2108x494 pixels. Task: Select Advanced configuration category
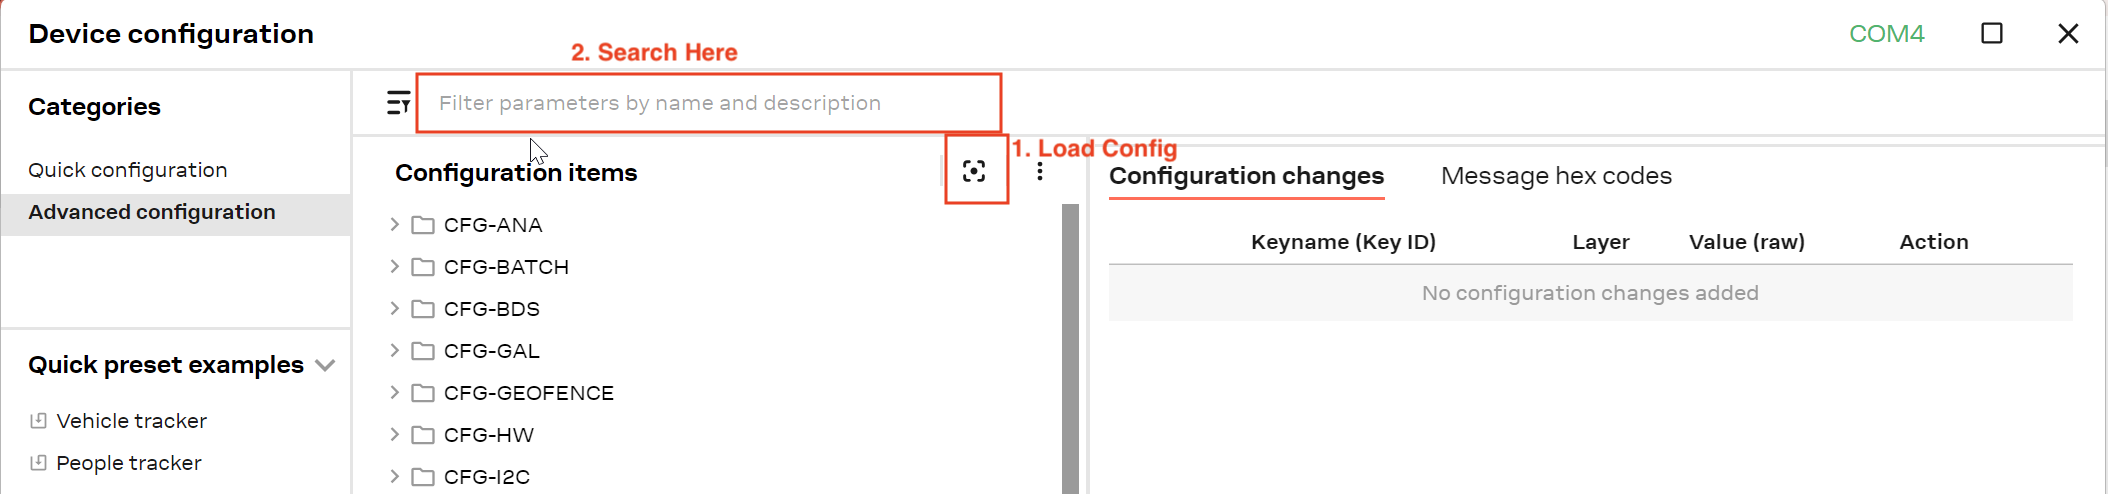coord(152,212)
